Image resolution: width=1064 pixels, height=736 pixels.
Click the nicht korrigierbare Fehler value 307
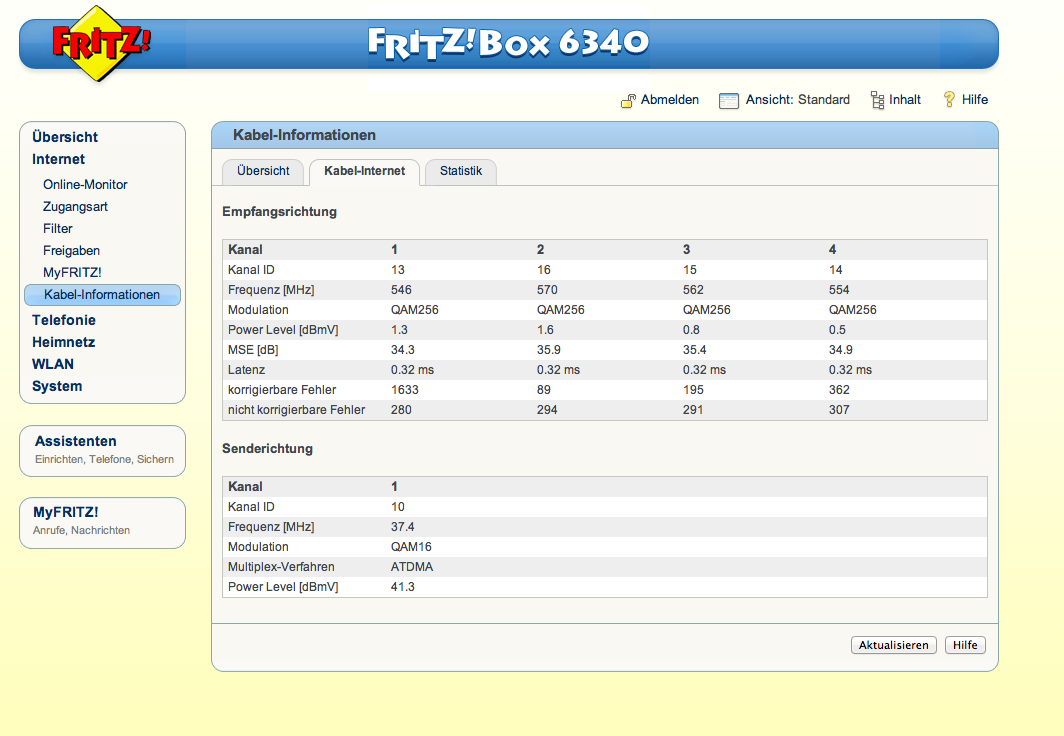[839, 410]
